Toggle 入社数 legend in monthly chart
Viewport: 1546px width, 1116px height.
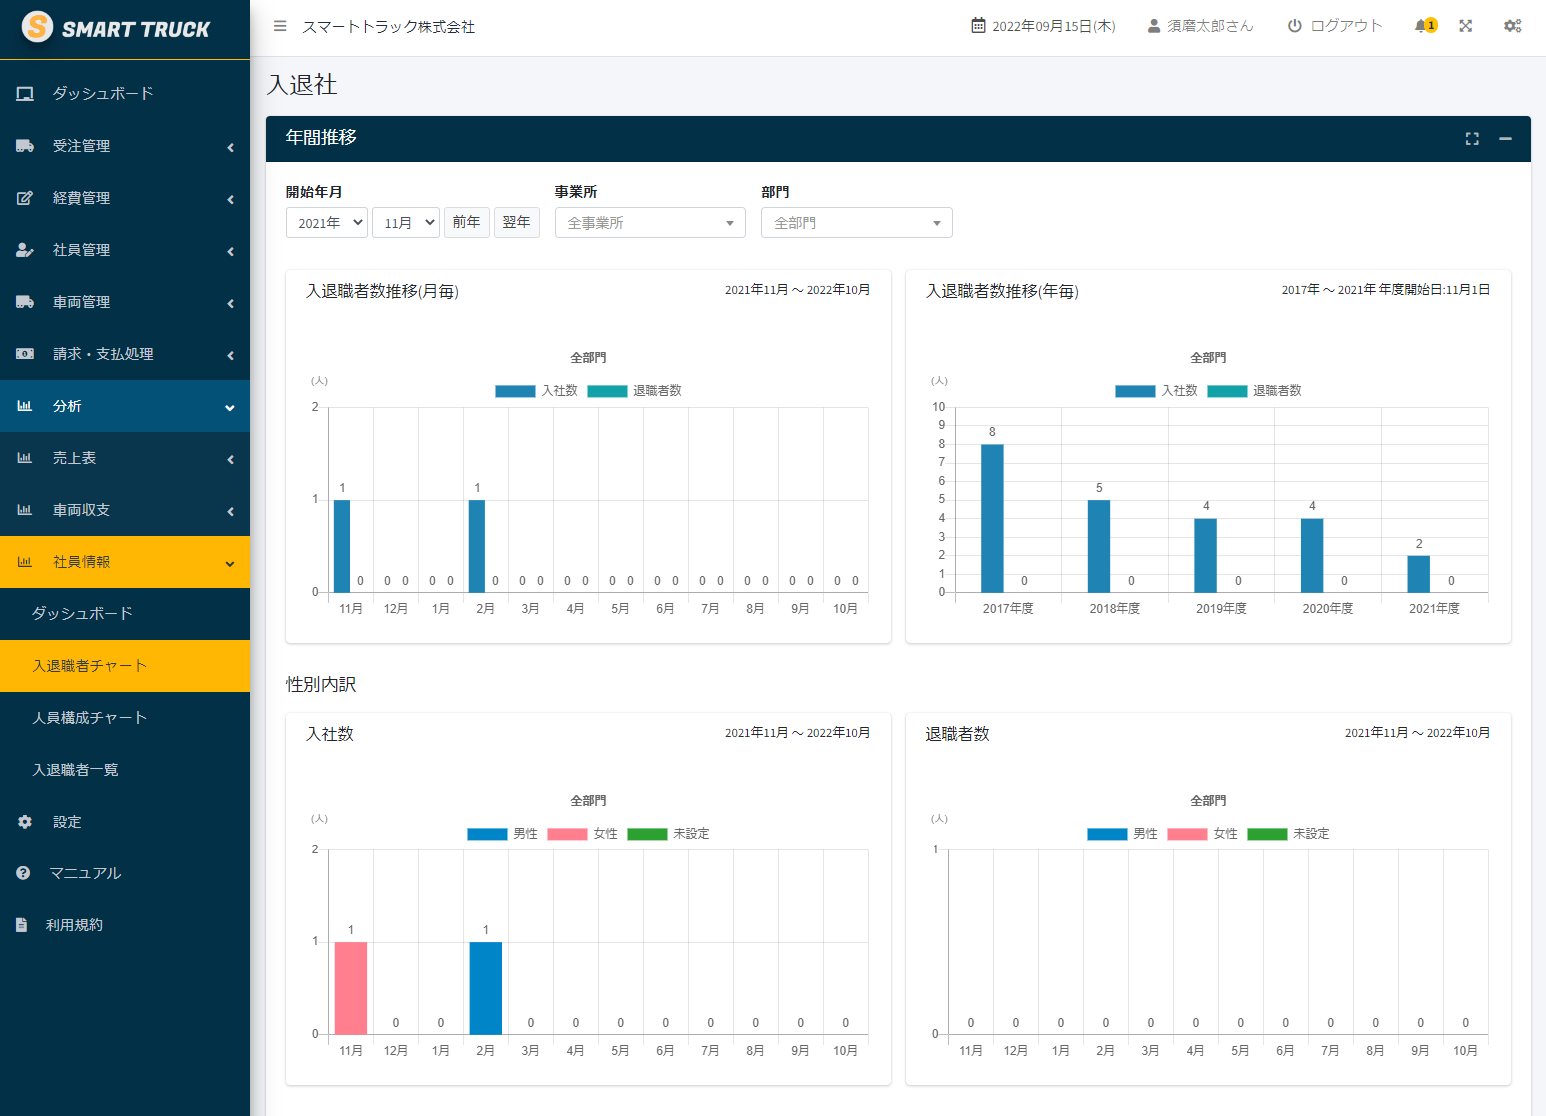tap(537, 391)
